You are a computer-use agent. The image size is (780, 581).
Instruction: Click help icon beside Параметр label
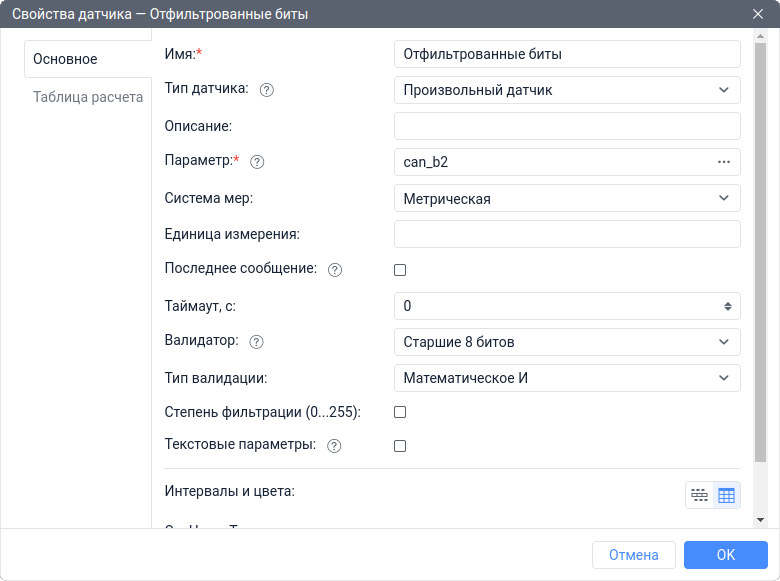257,161
